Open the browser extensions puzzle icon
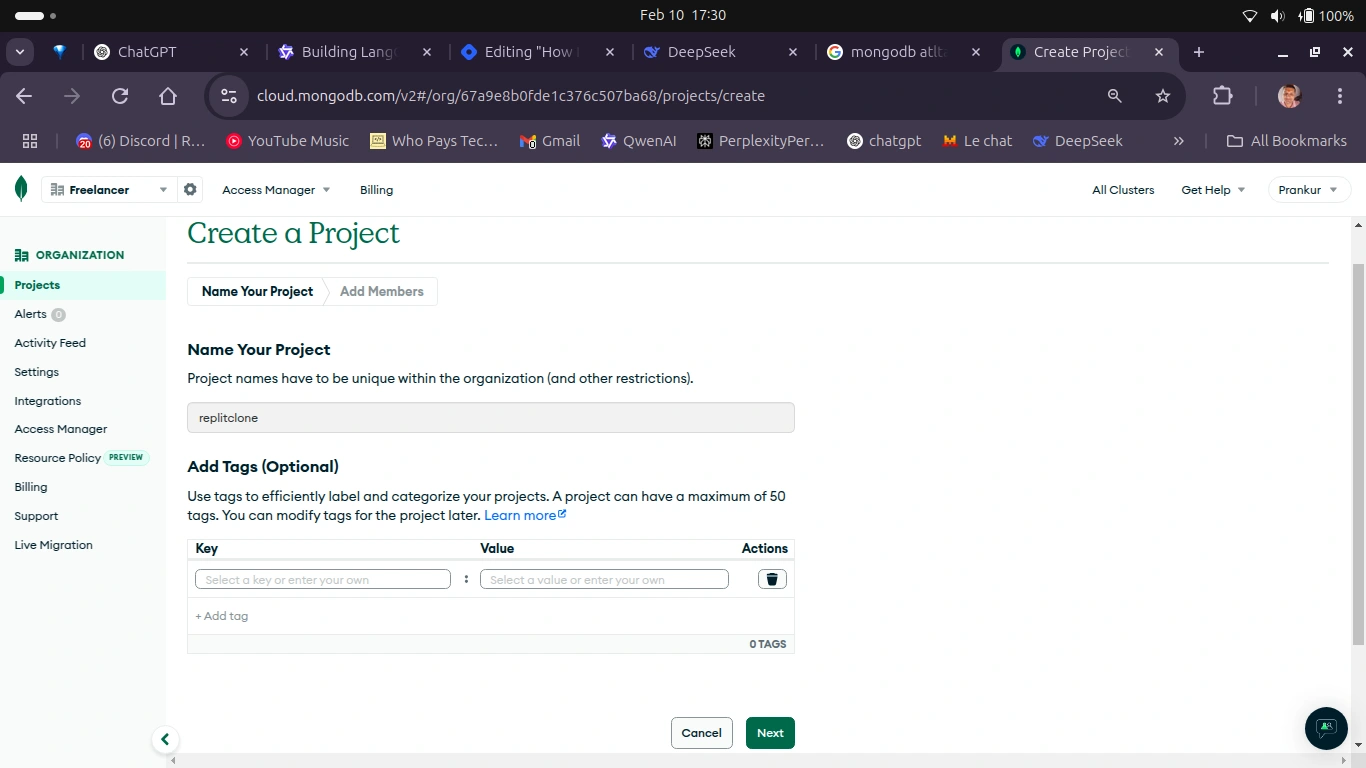Viewport: 1366px width, 768px height. [x=1222, y=96]
